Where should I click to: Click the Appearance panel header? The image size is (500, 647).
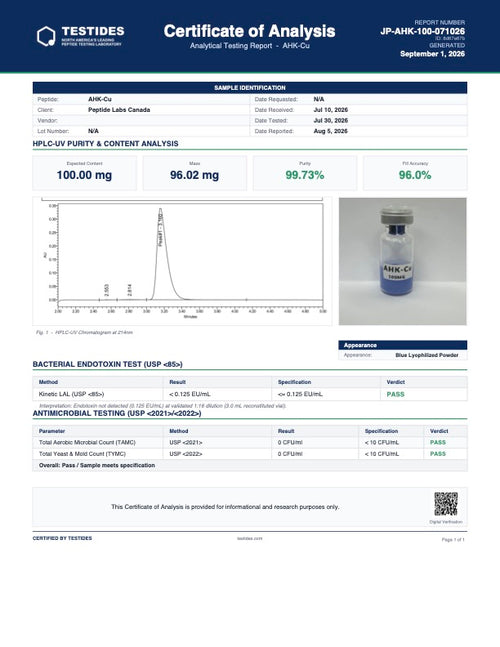[x=403, y=345]
